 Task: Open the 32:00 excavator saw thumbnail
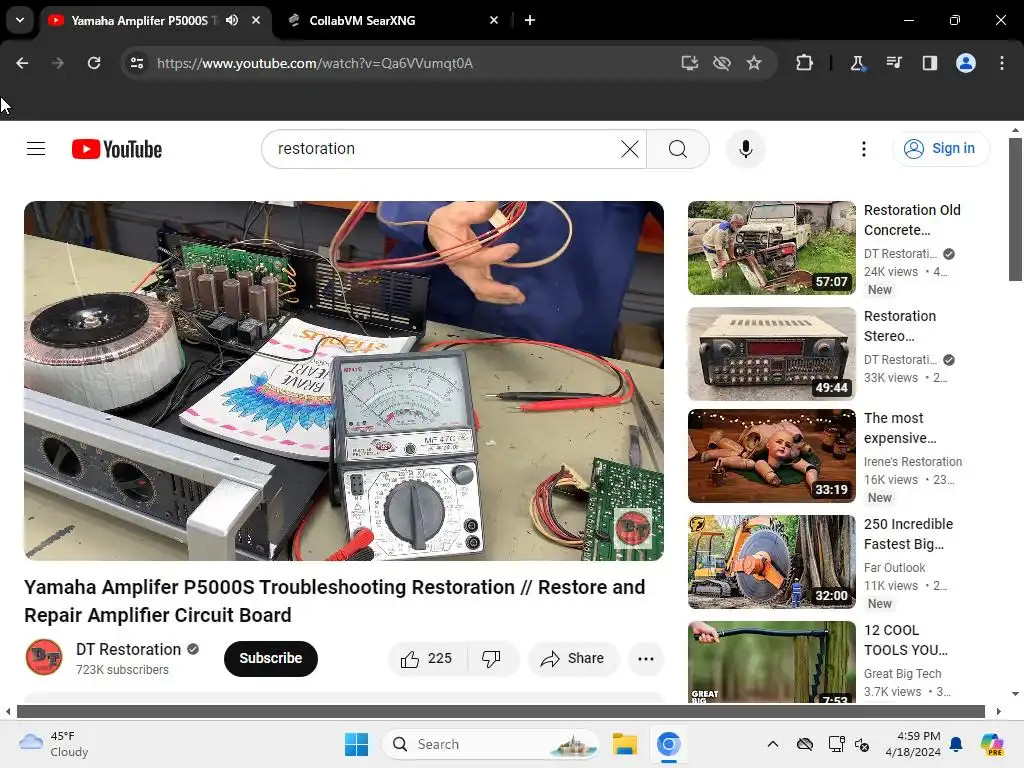pyautogui.click(x=771, y=562)
